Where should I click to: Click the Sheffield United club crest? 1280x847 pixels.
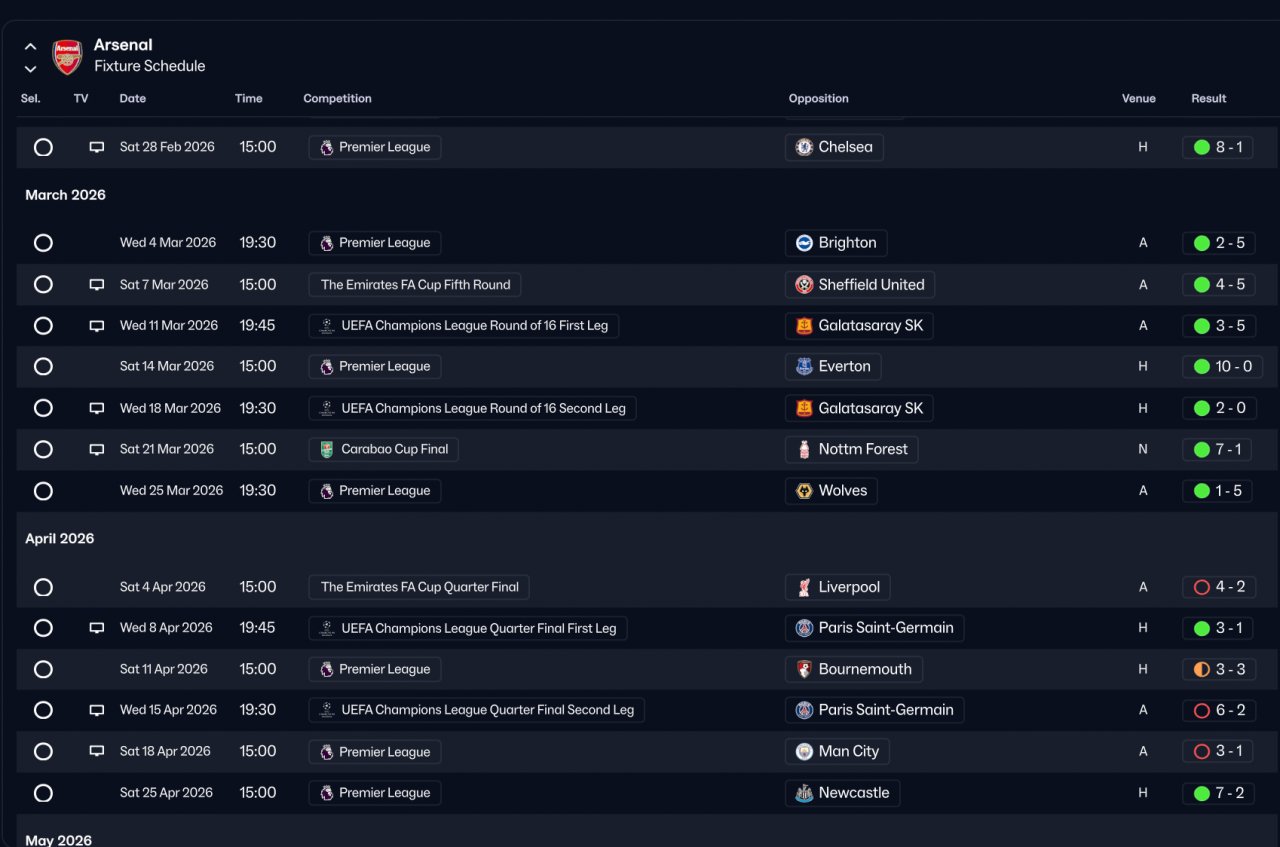pos(804,285)
